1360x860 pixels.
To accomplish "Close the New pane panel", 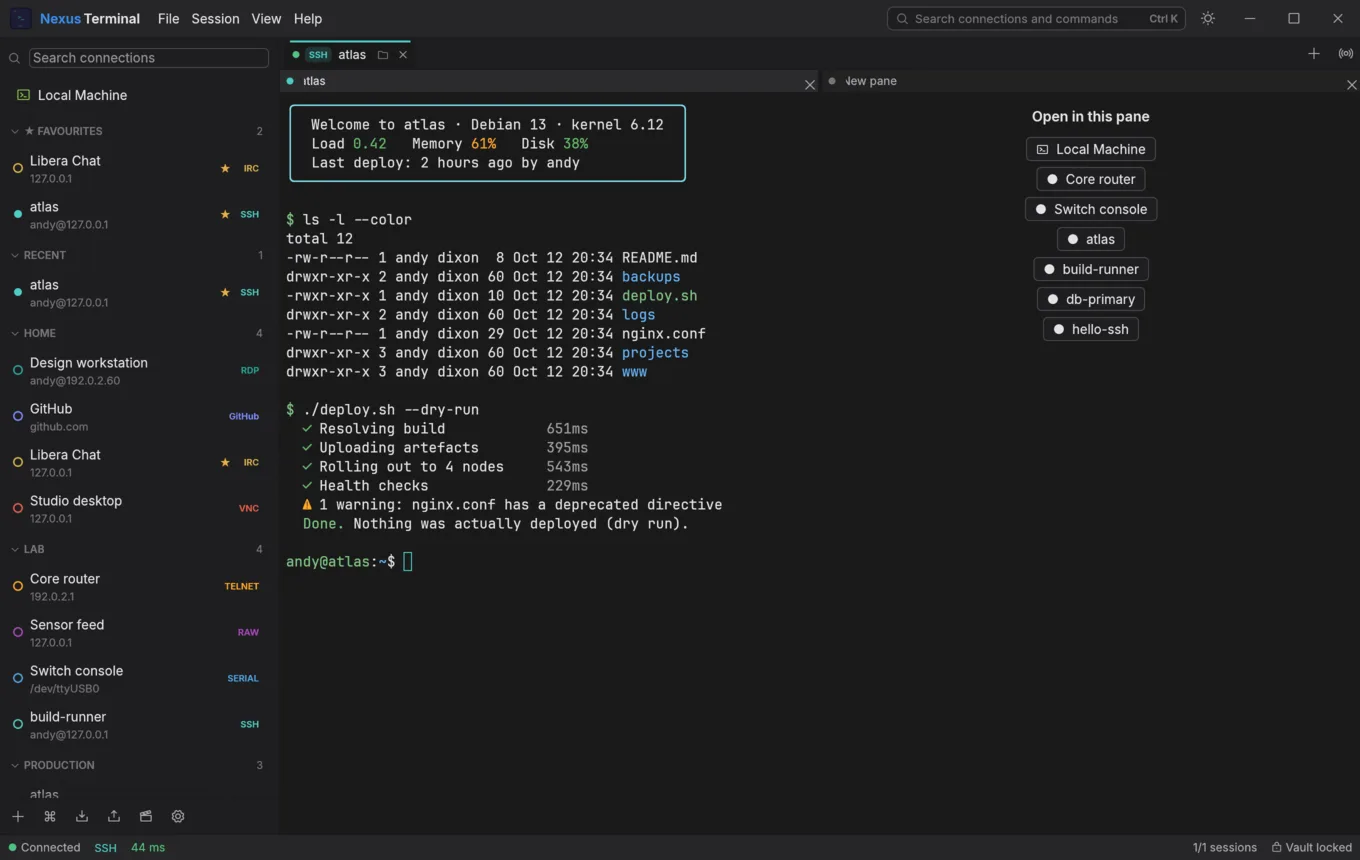I will tap(1352, 85).
